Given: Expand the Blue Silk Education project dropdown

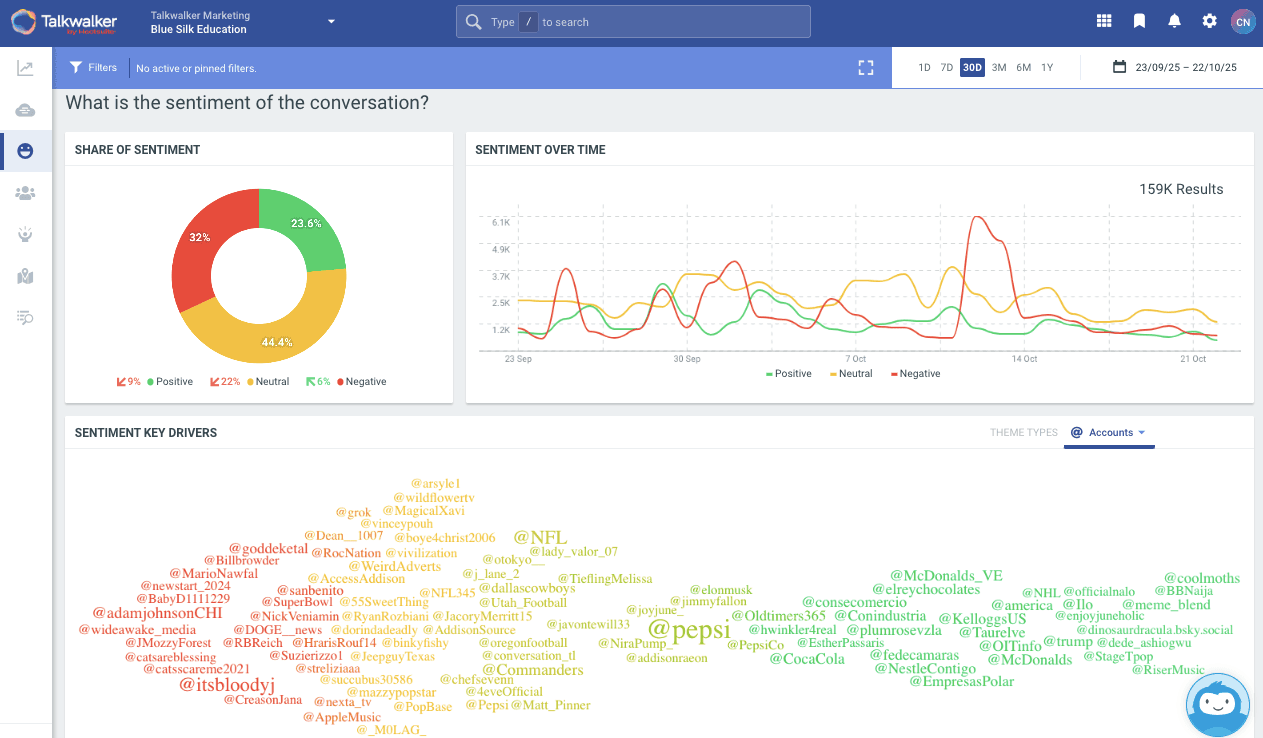Looking at the screenshot, I should tap(331, 22).
